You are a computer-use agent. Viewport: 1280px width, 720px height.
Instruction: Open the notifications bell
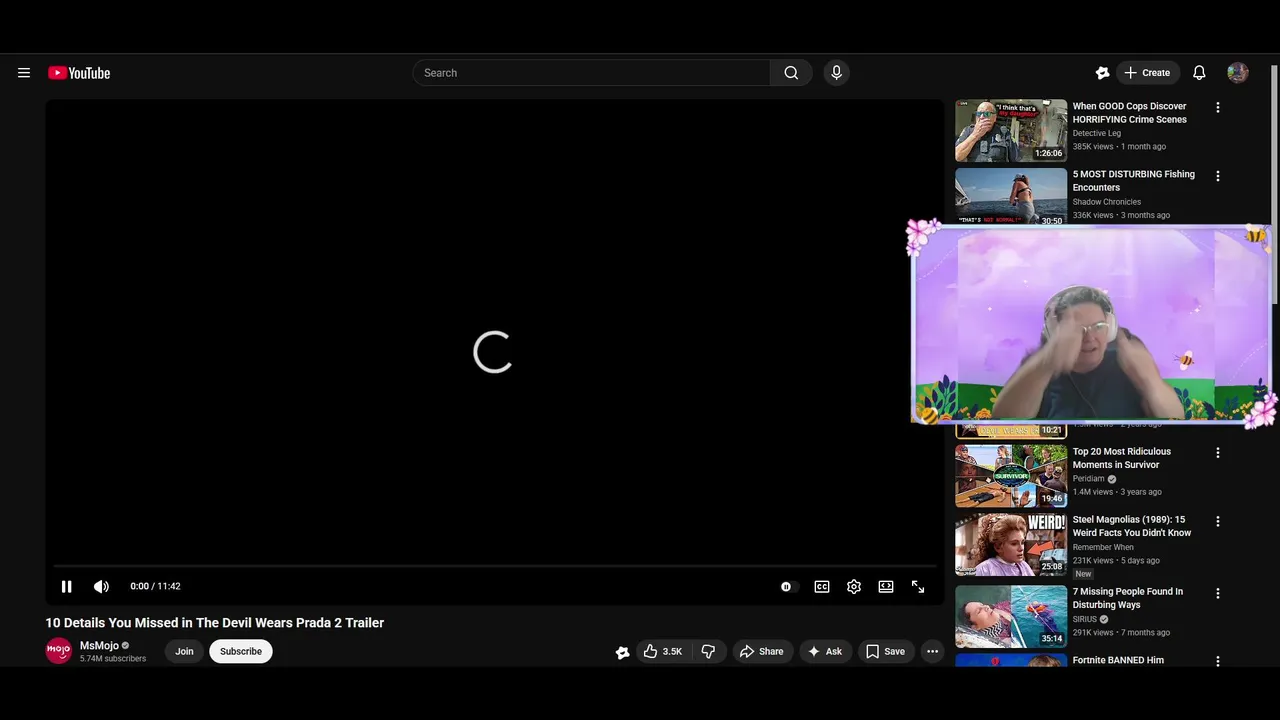click(1199, 73)
